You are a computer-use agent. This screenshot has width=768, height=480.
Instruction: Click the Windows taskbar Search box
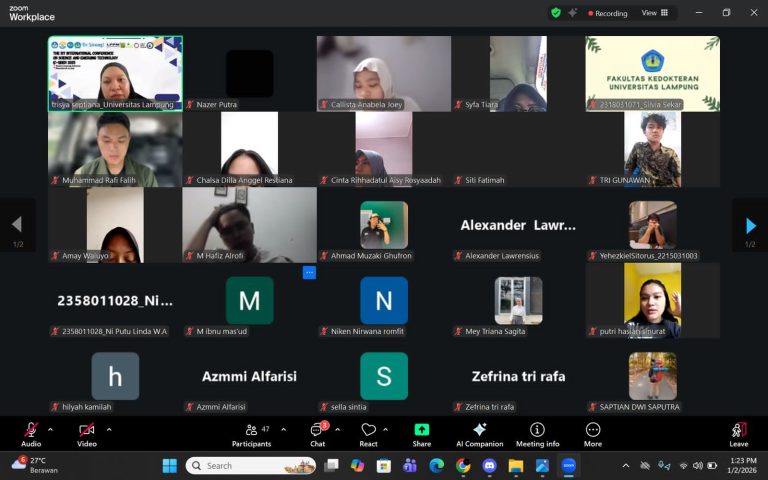250,465
